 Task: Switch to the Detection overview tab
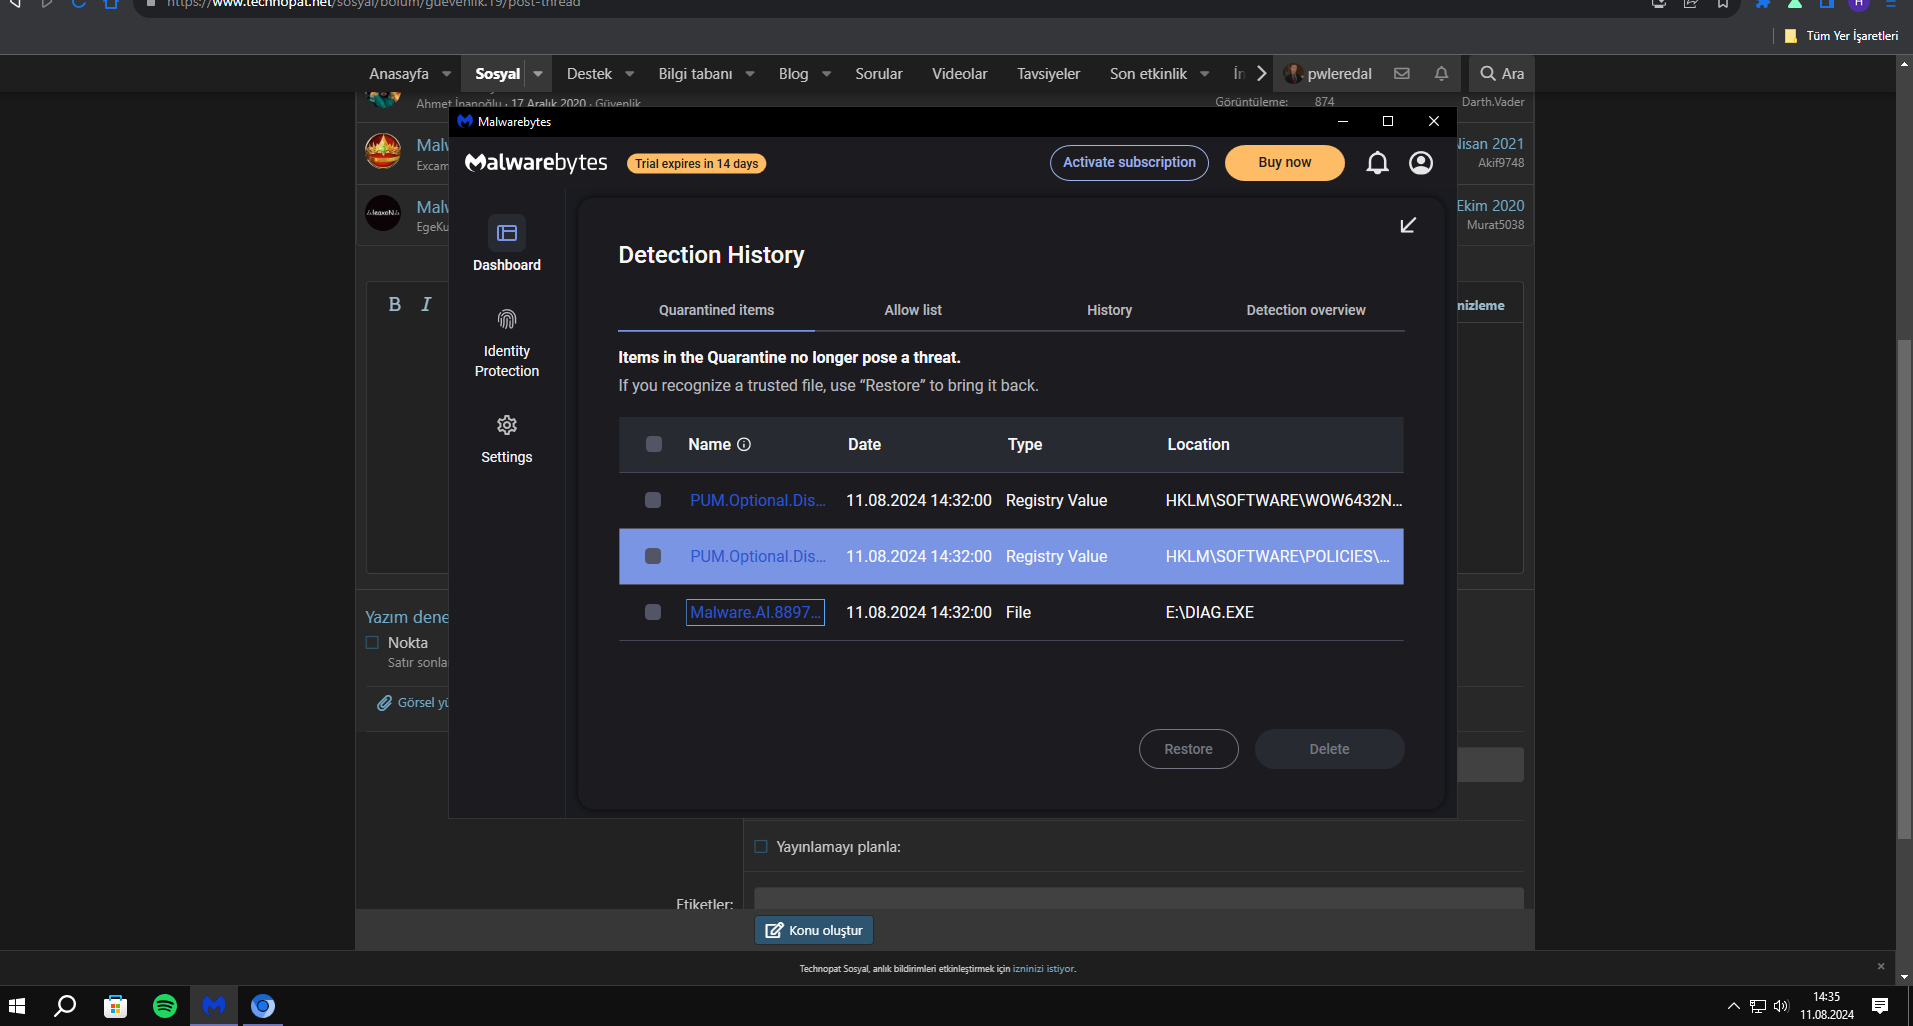tap(1305, 310)
